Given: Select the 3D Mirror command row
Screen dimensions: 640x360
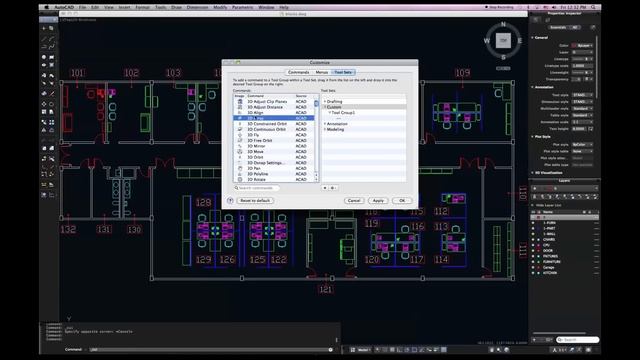Looking at the screenshot, I should click(274, 146).
